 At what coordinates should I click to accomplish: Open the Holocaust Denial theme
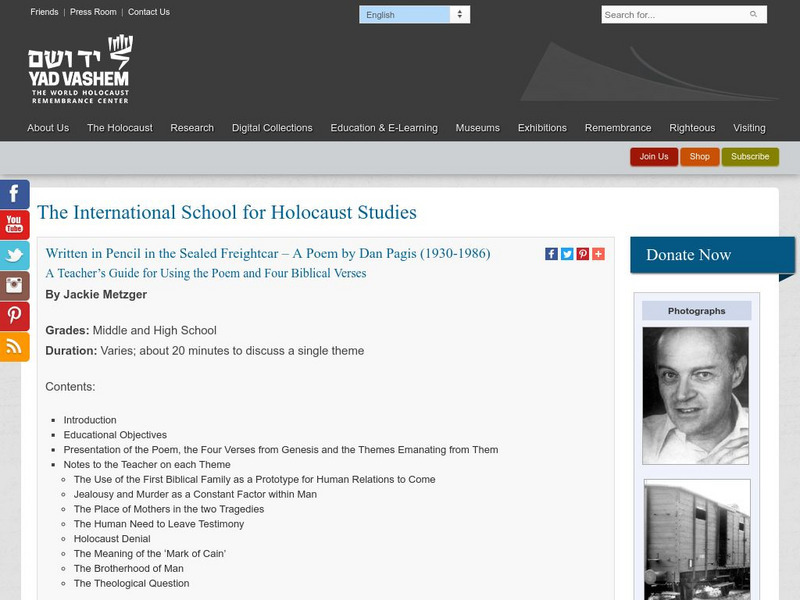click(x=112, y=538)
